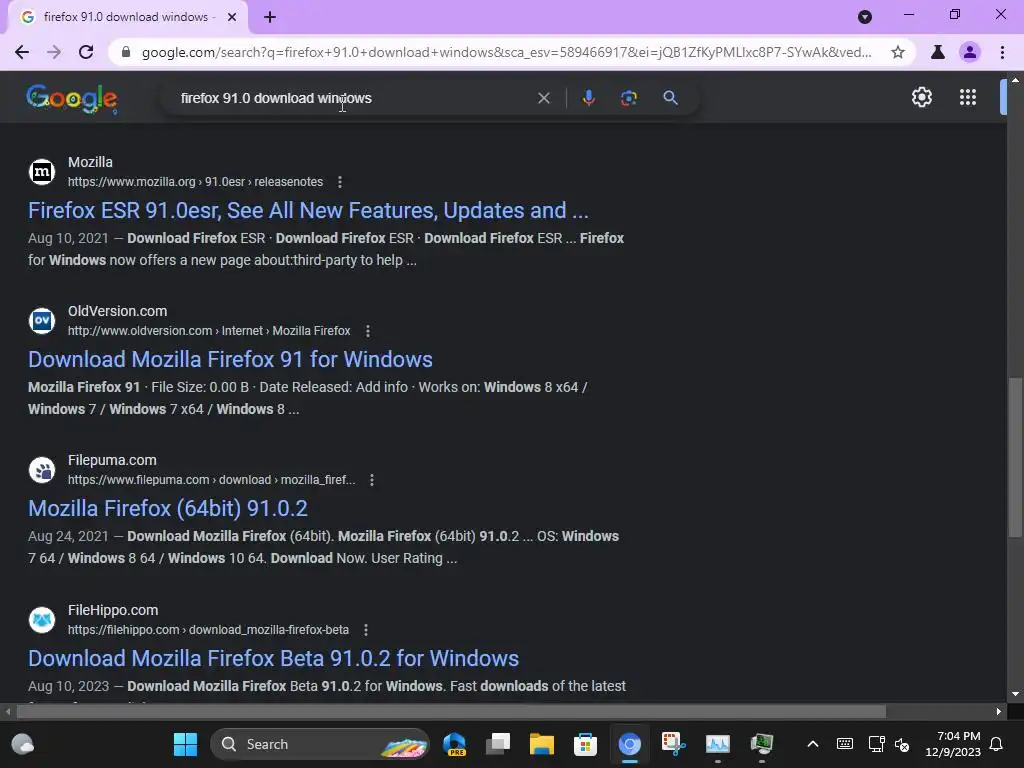Image resolution: width=1024 pixels, height=768 pixels.
Task: Open more options for FileHippo.com result
Action: [366, 630]
